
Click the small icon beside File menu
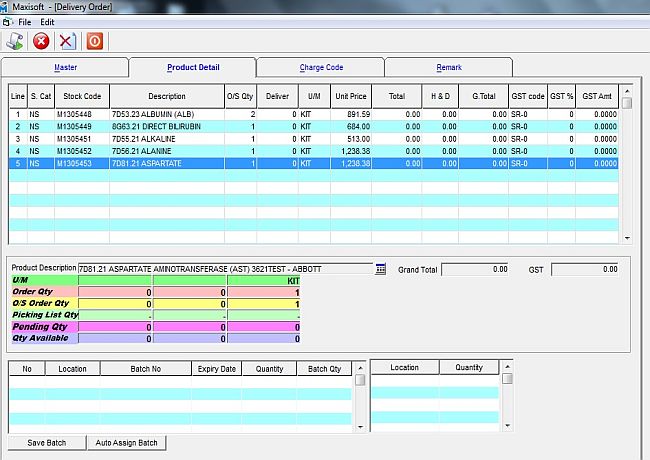point(7,21)
